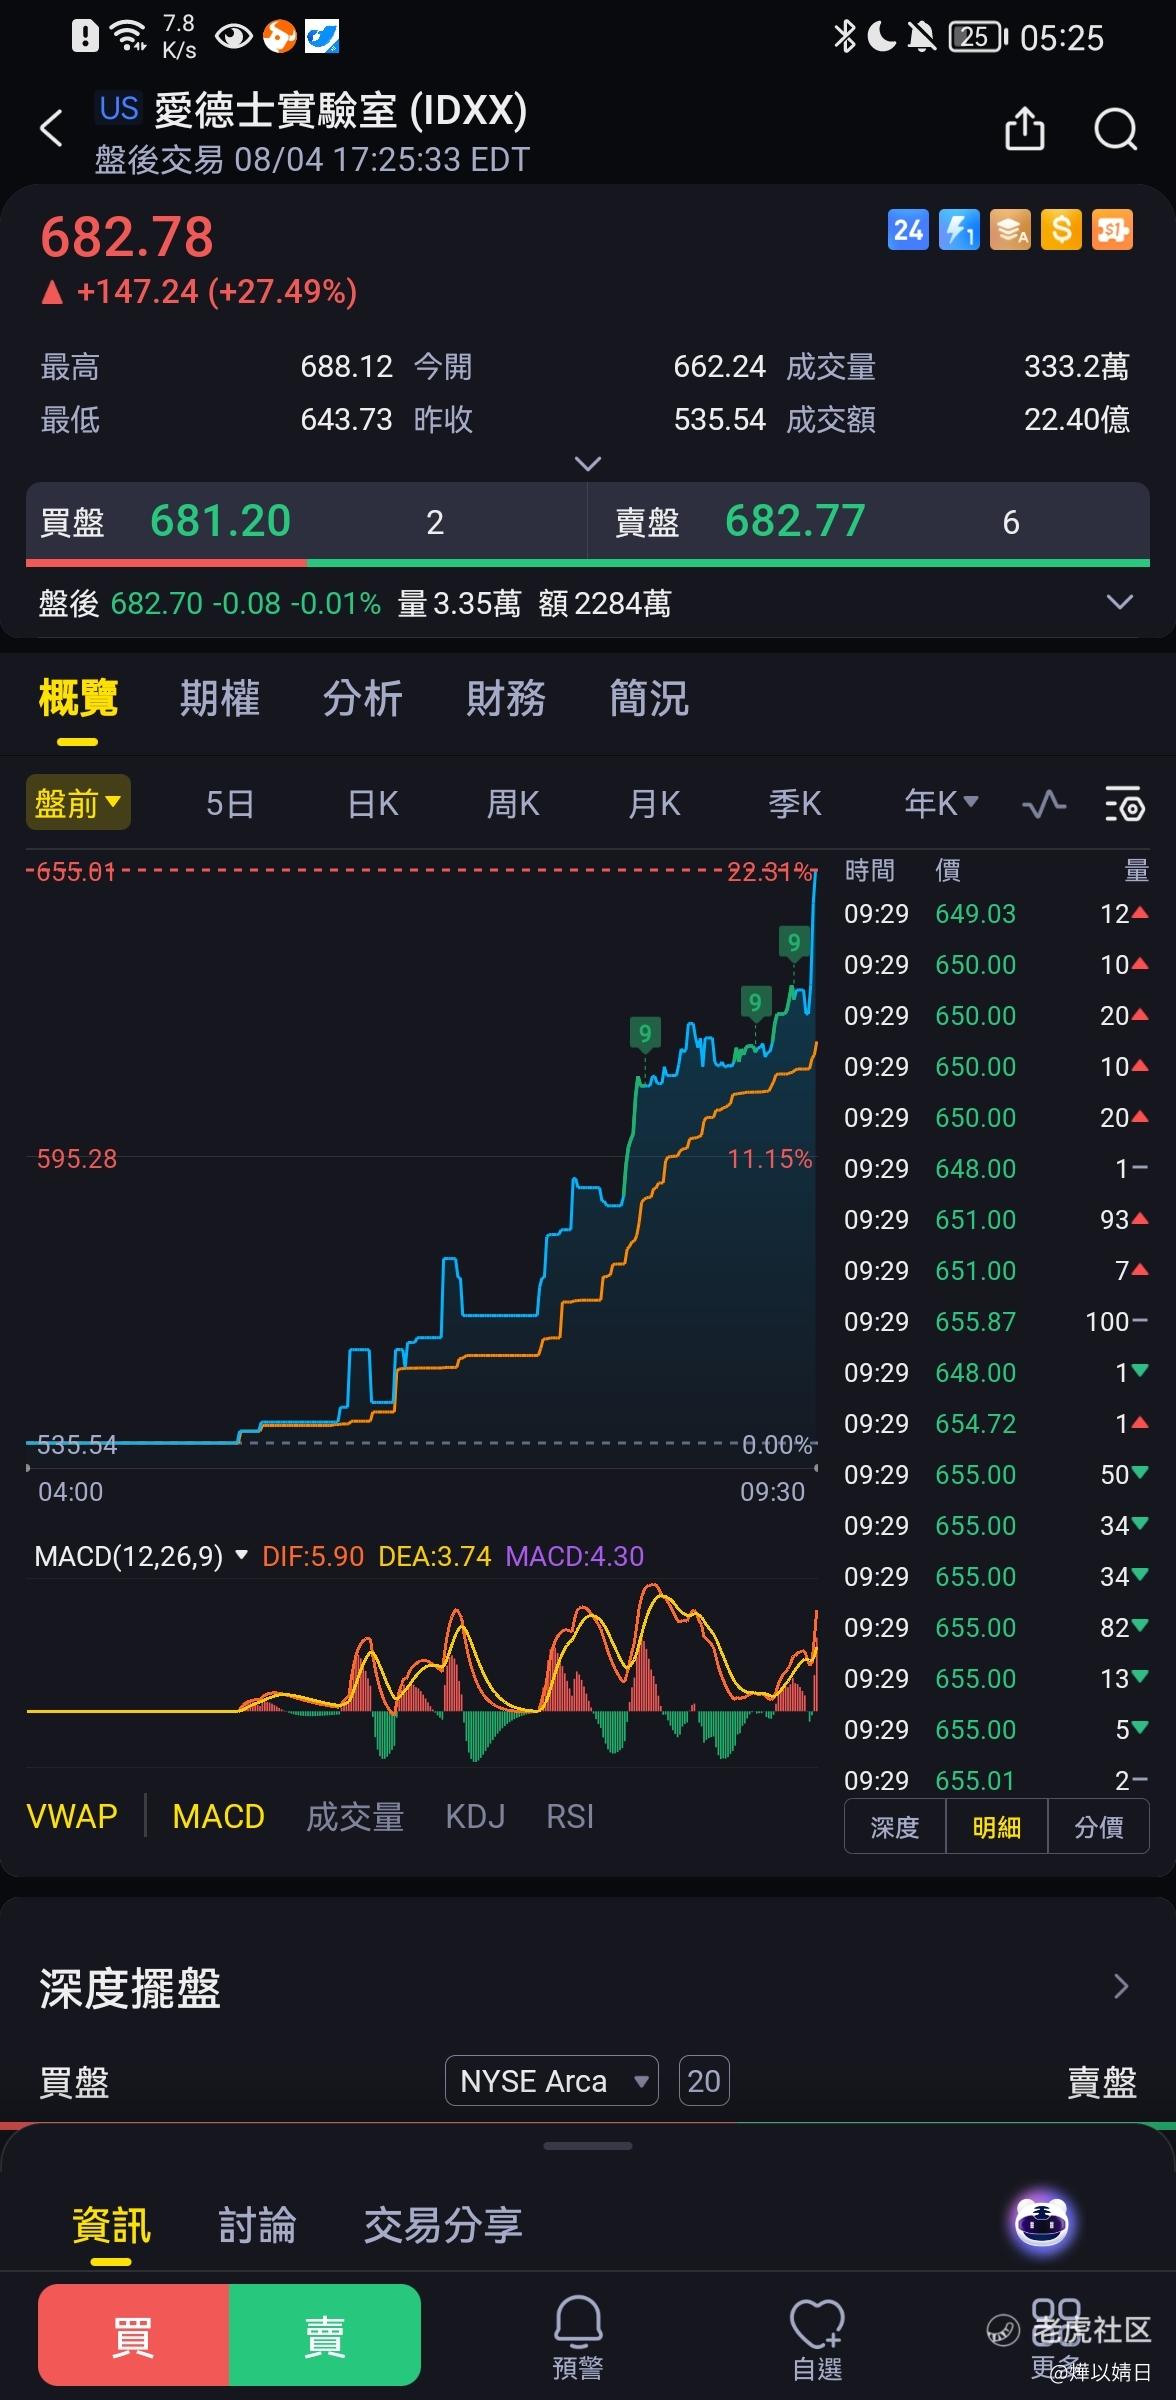Tap the back arrow icon

pos(51,129)
